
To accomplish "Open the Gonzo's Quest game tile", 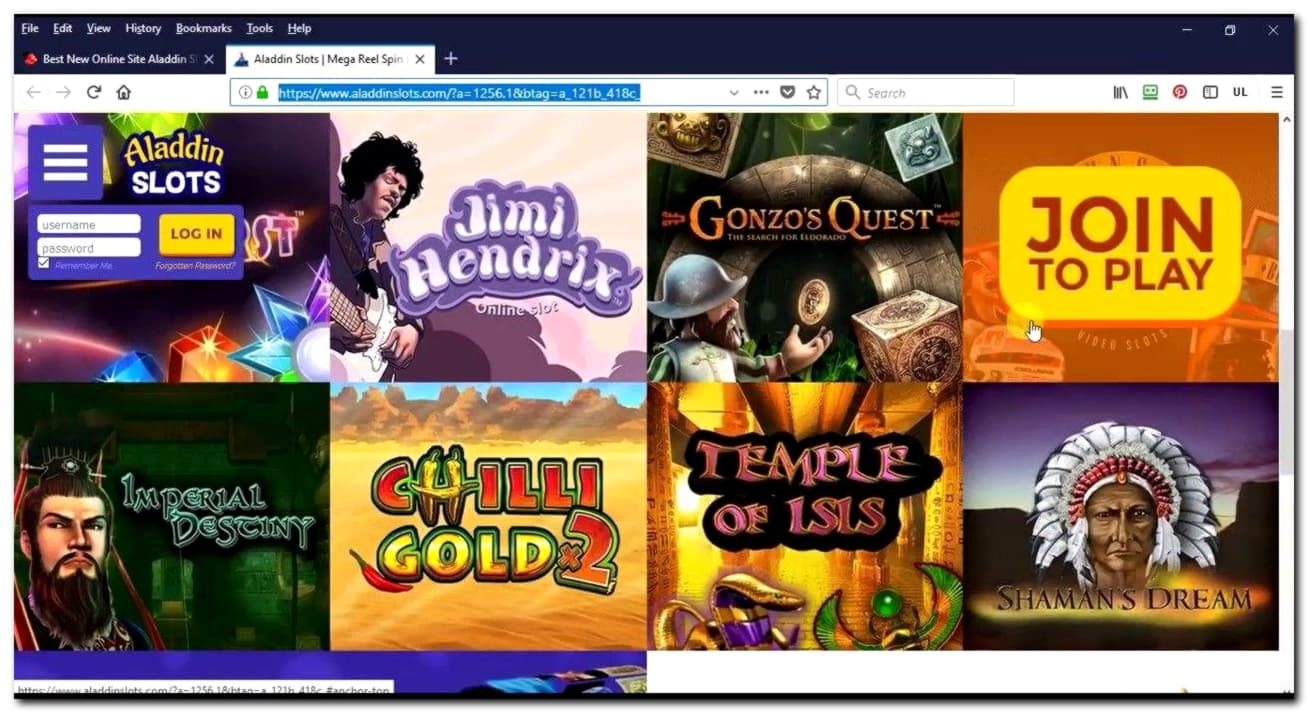I will pos(804,247).
